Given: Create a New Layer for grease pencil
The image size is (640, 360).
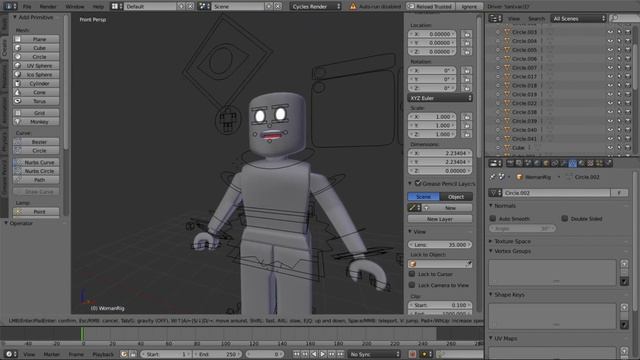Looking at the screenshot, I should click(440, 219).
